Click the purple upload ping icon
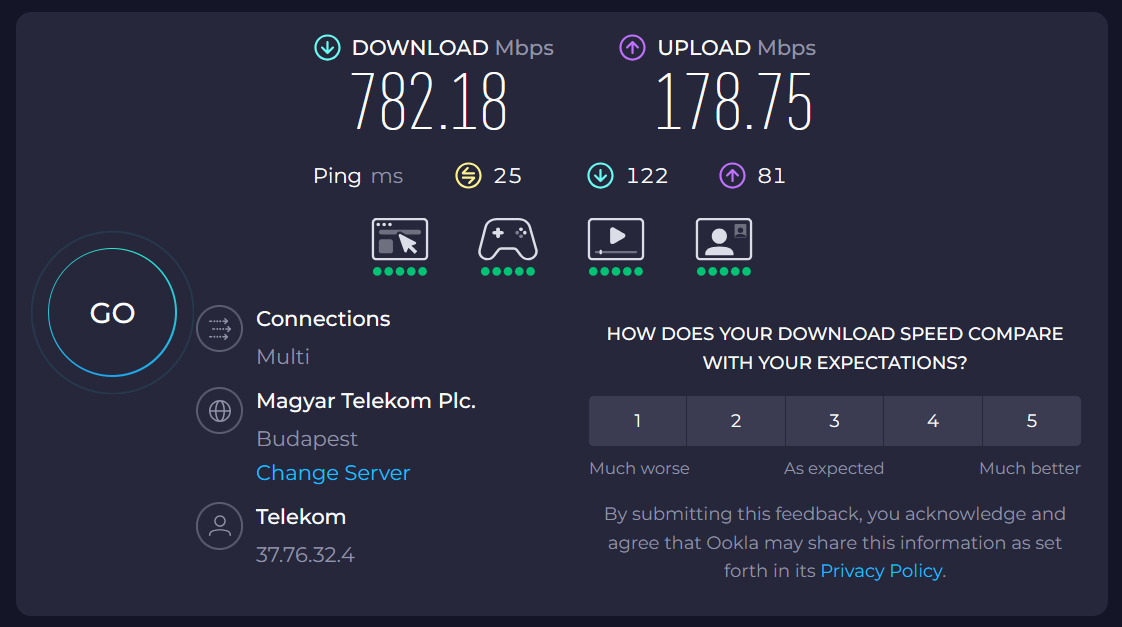The height and width of the screenshot is (627, 1122). [x=732, y=176]
